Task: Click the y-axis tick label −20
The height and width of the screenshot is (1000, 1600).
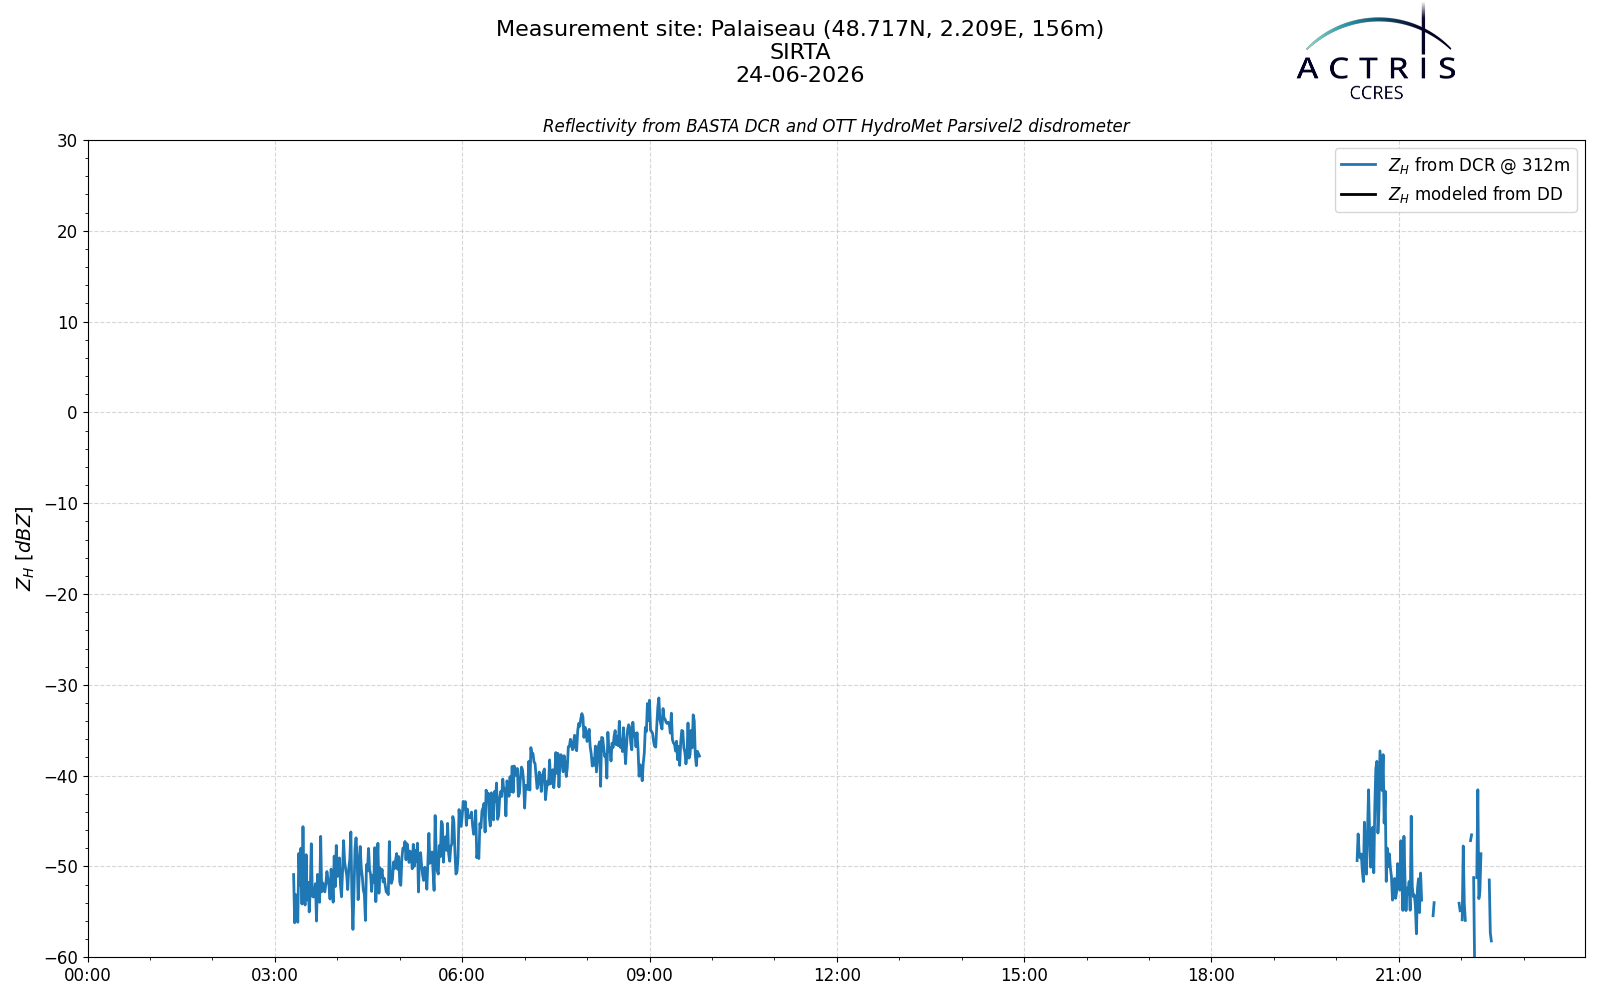Action: 61,595
